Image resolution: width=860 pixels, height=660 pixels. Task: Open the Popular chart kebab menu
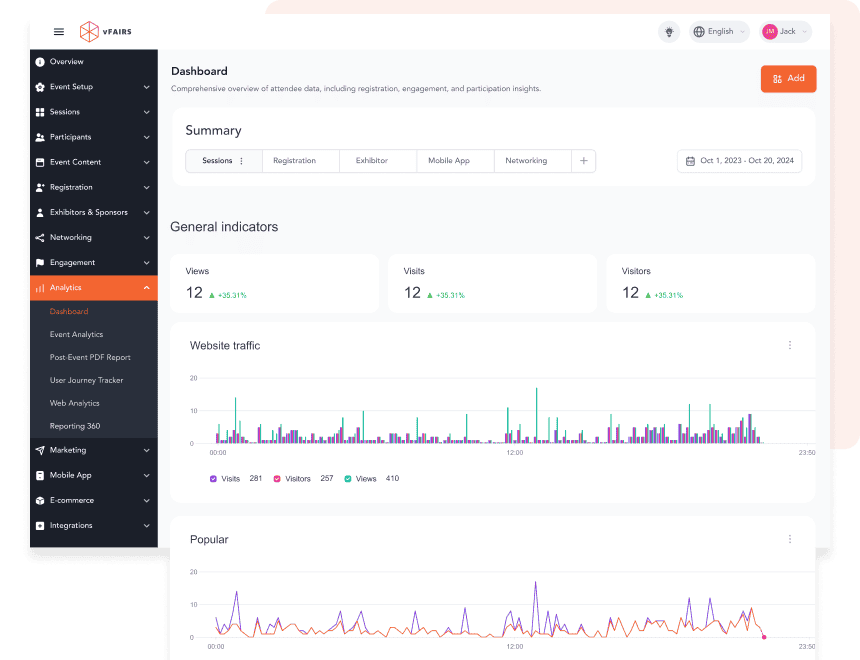click(790, 539)
